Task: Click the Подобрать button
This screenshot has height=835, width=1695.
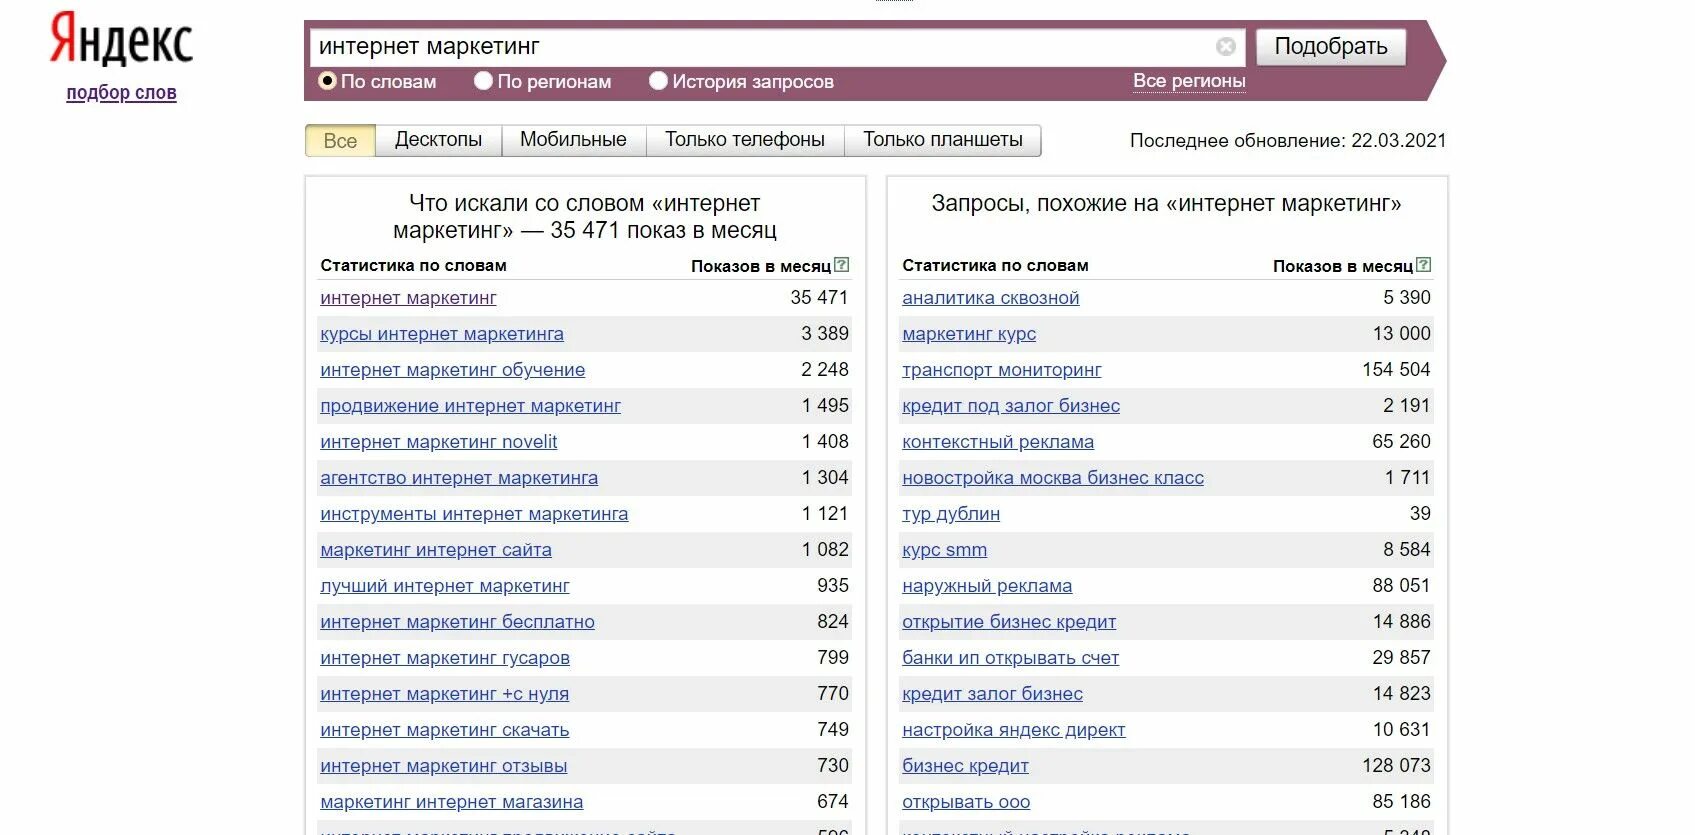Action: 1331,46
